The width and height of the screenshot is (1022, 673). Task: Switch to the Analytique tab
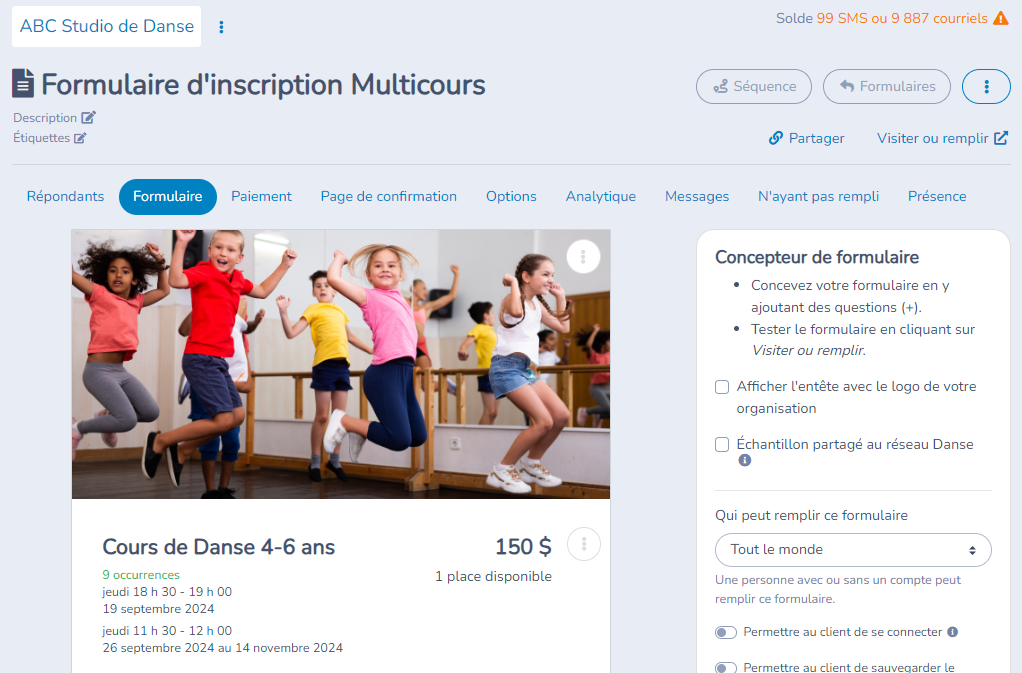(x=601, y=197)
